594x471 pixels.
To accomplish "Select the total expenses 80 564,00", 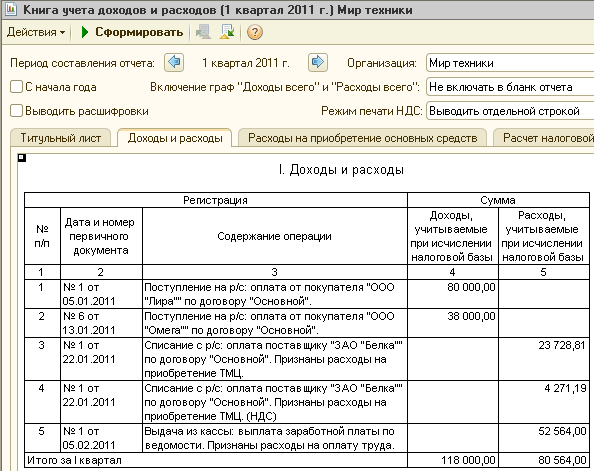I will click(543, 460).
